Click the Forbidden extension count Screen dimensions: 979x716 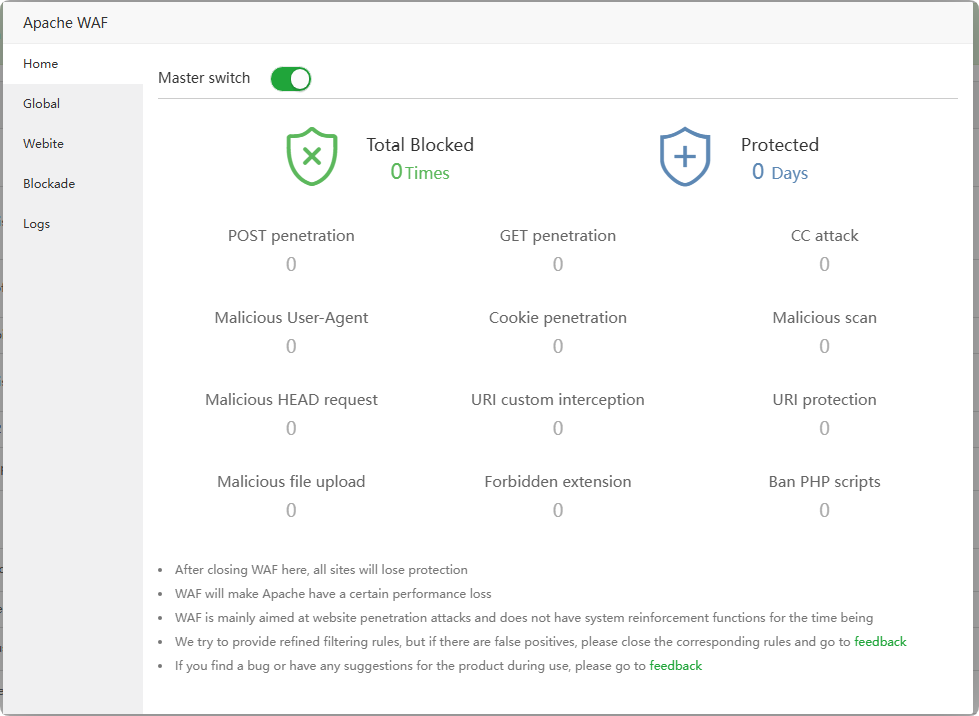point(558,511)
